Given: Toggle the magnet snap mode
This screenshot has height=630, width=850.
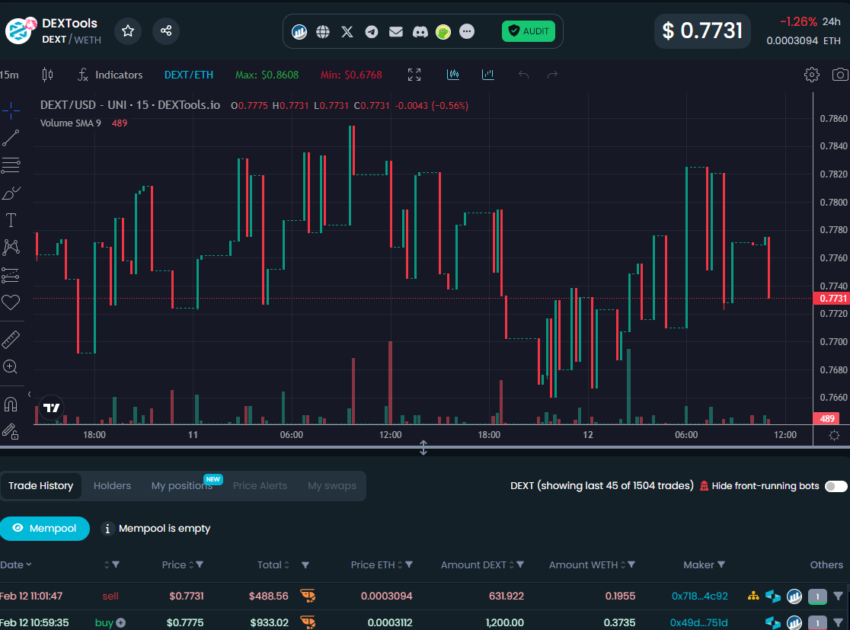Looking at the screenshot, I should 11,404.
